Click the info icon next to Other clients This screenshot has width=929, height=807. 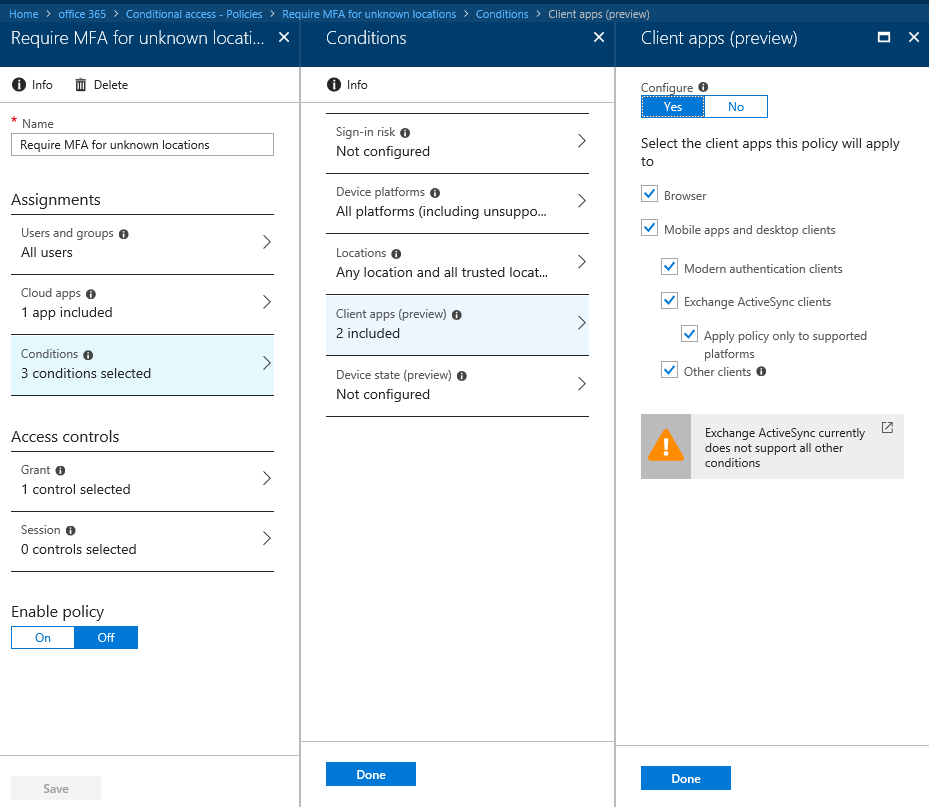coord(761,372)
